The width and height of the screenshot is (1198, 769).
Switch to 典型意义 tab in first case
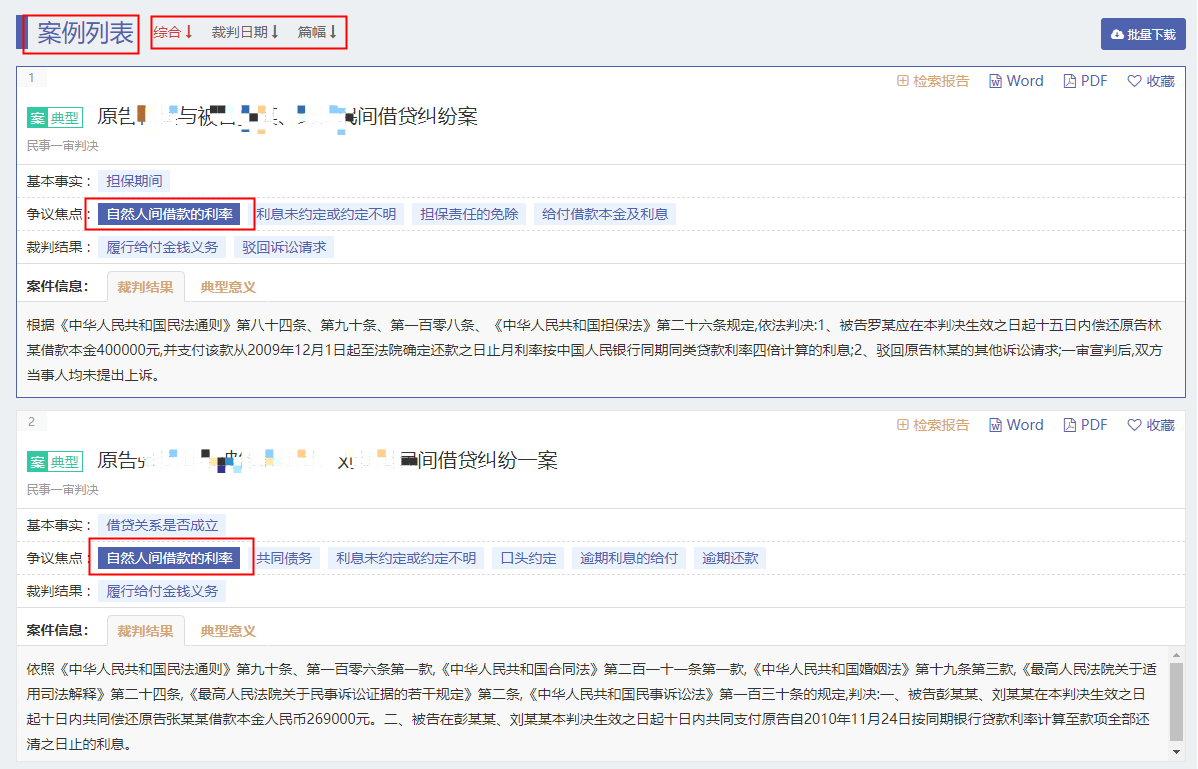tap(228, 287)
